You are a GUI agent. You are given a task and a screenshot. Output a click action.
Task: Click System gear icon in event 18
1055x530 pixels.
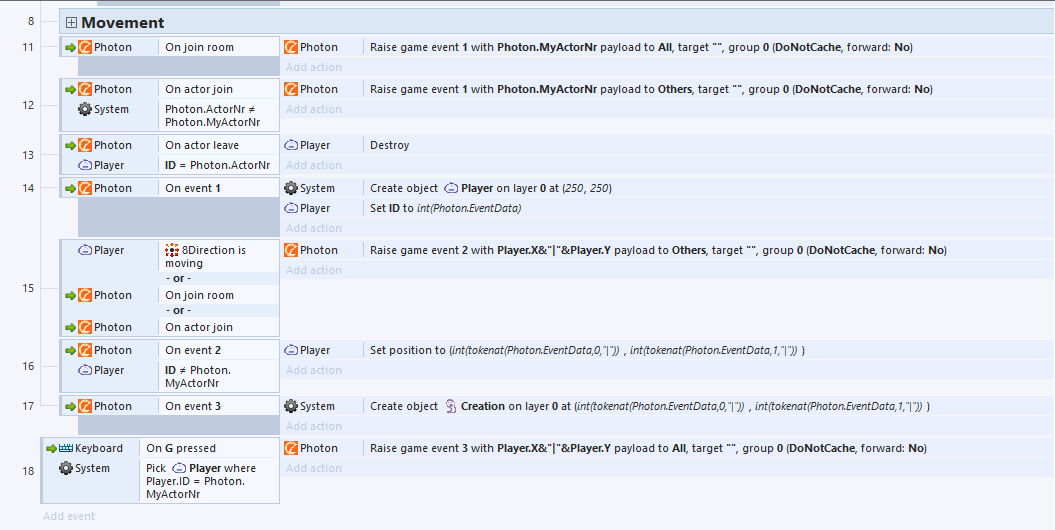click(65, 468)
